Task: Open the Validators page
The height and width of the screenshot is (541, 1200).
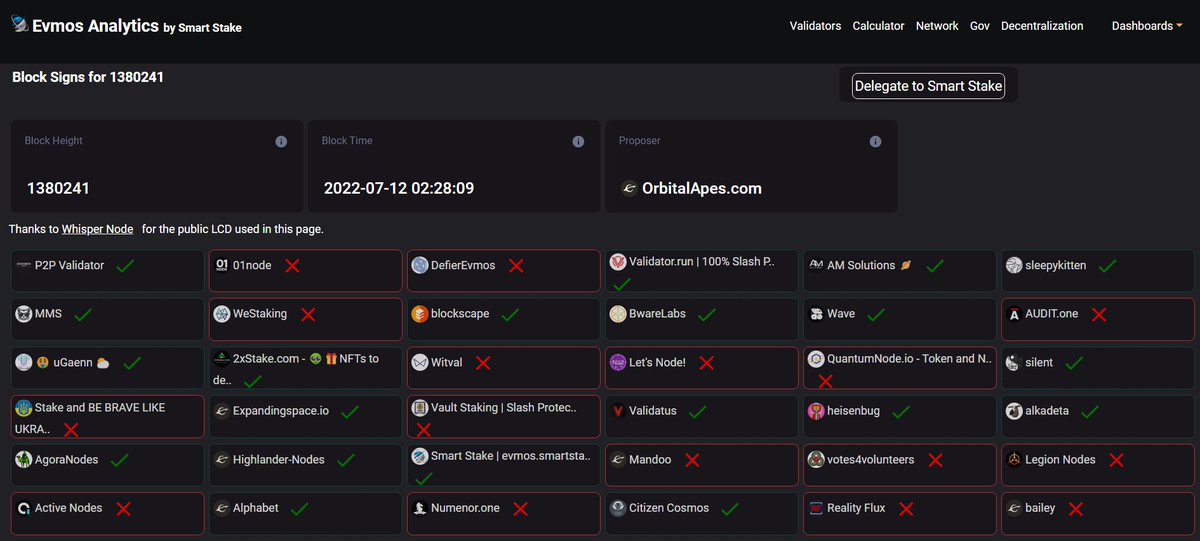Action: click(815, 26)
